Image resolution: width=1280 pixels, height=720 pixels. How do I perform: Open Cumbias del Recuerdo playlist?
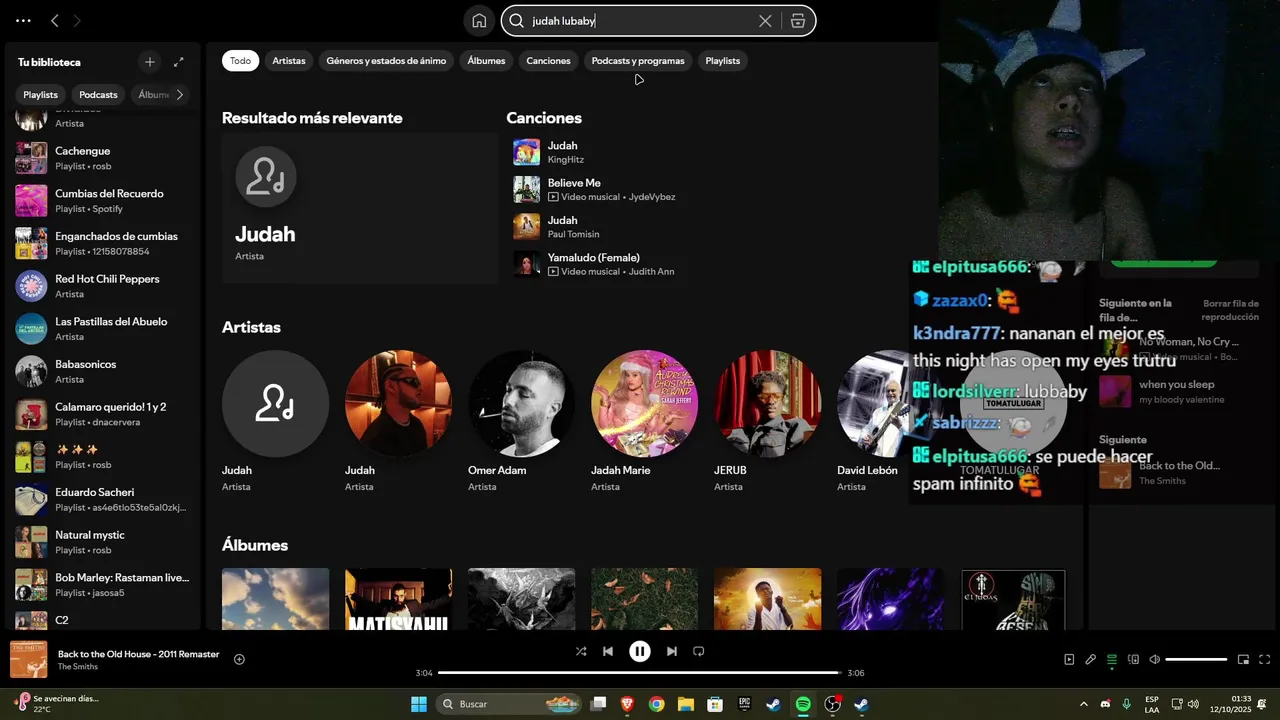point(103,200)
